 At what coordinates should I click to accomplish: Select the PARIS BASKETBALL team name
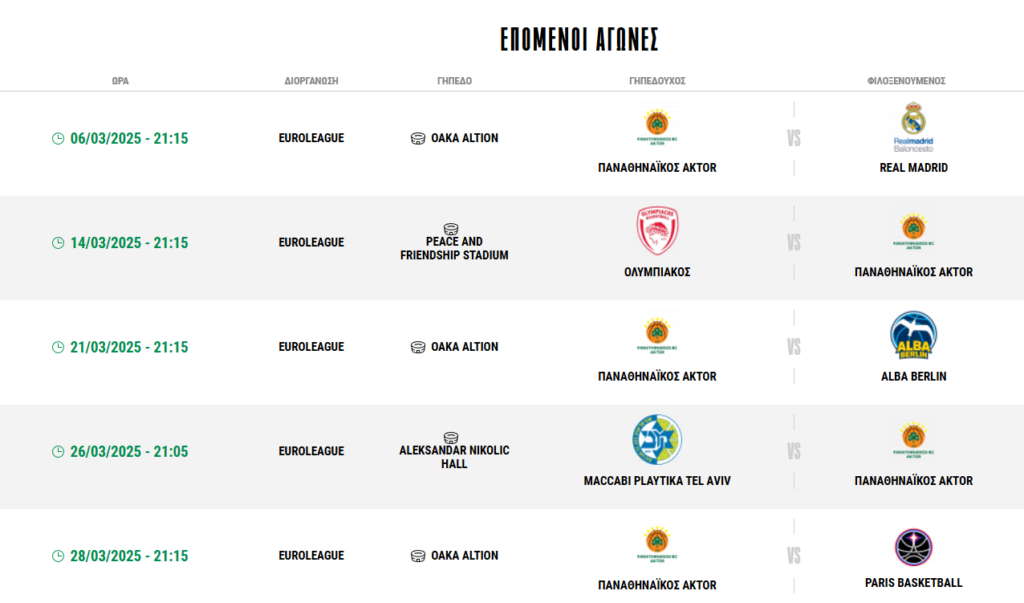[x=913, y=583]
